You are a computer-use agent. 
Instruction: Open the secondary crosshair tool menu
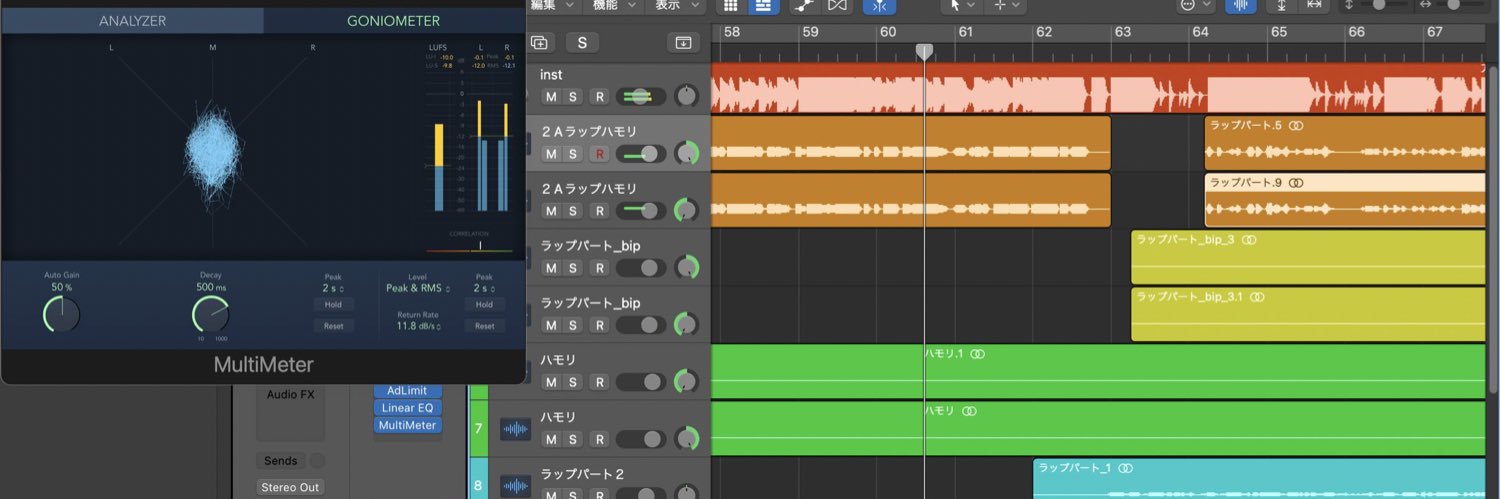[1005, 6]
